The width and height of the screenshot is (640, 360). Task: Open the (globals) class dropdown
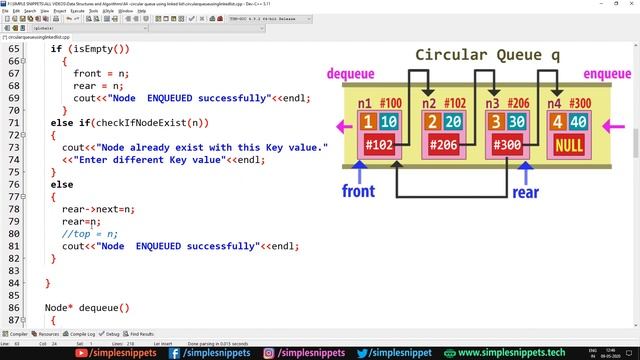[x=89, y=28]
